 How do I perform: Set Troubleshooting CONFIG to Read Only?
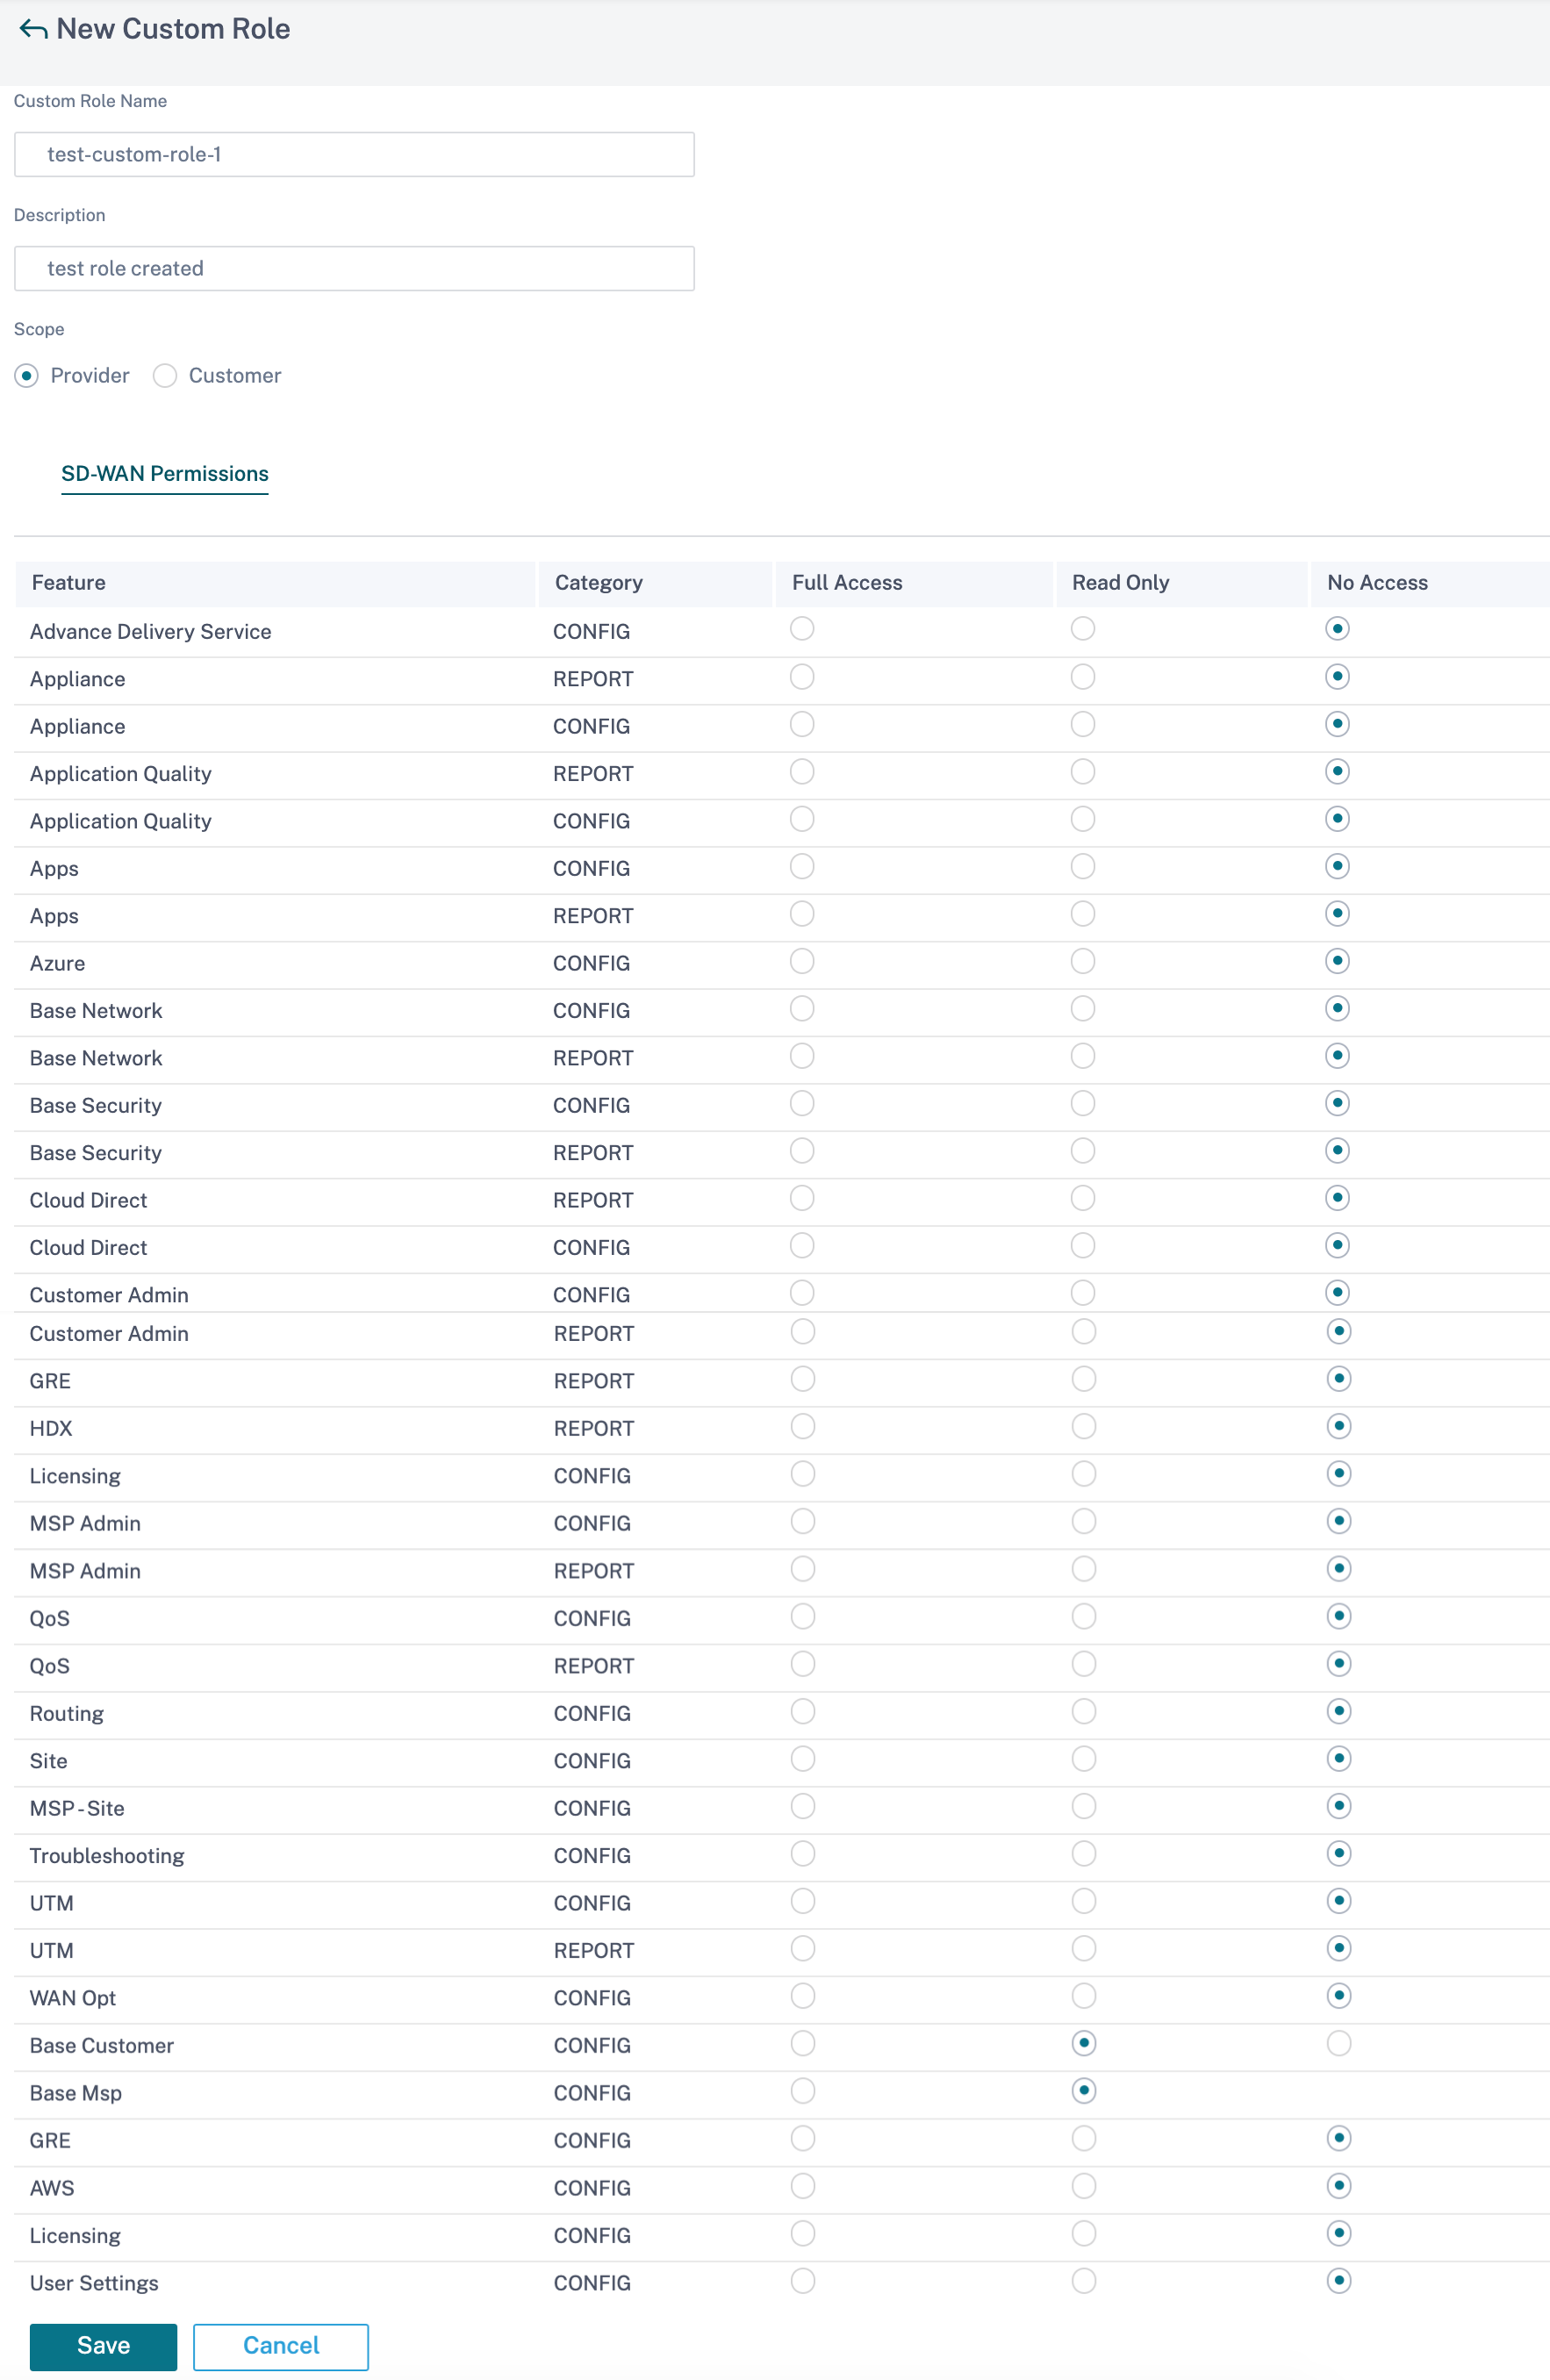click(x=1084, y=1854)
